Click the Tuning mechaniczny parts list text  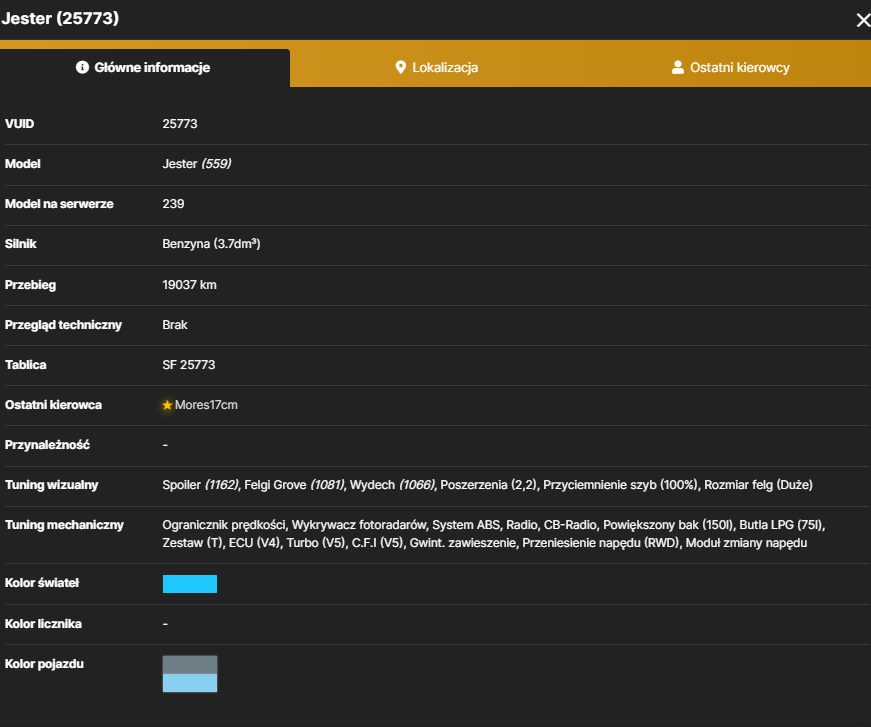(x=494, y=534)
